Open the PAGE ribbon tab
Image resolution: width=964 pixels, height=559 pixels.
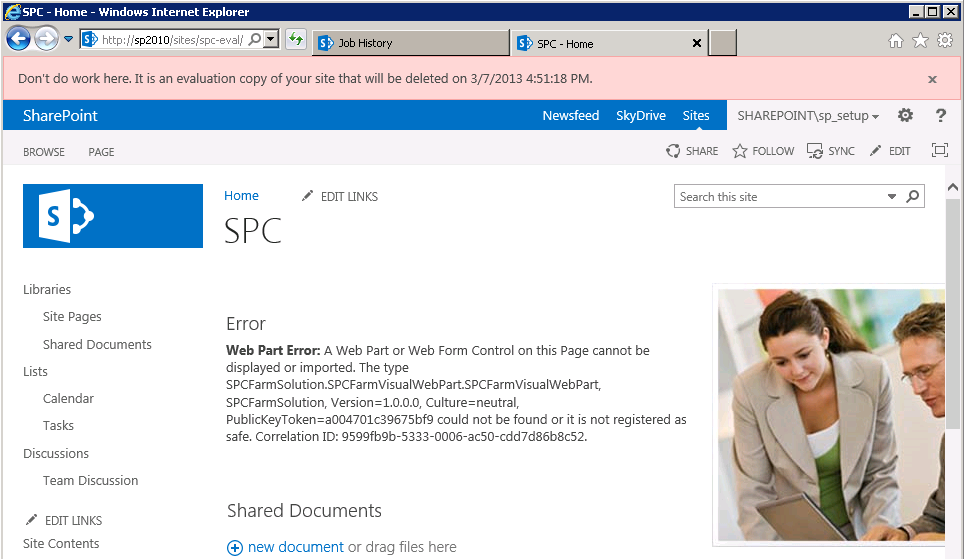101,152
